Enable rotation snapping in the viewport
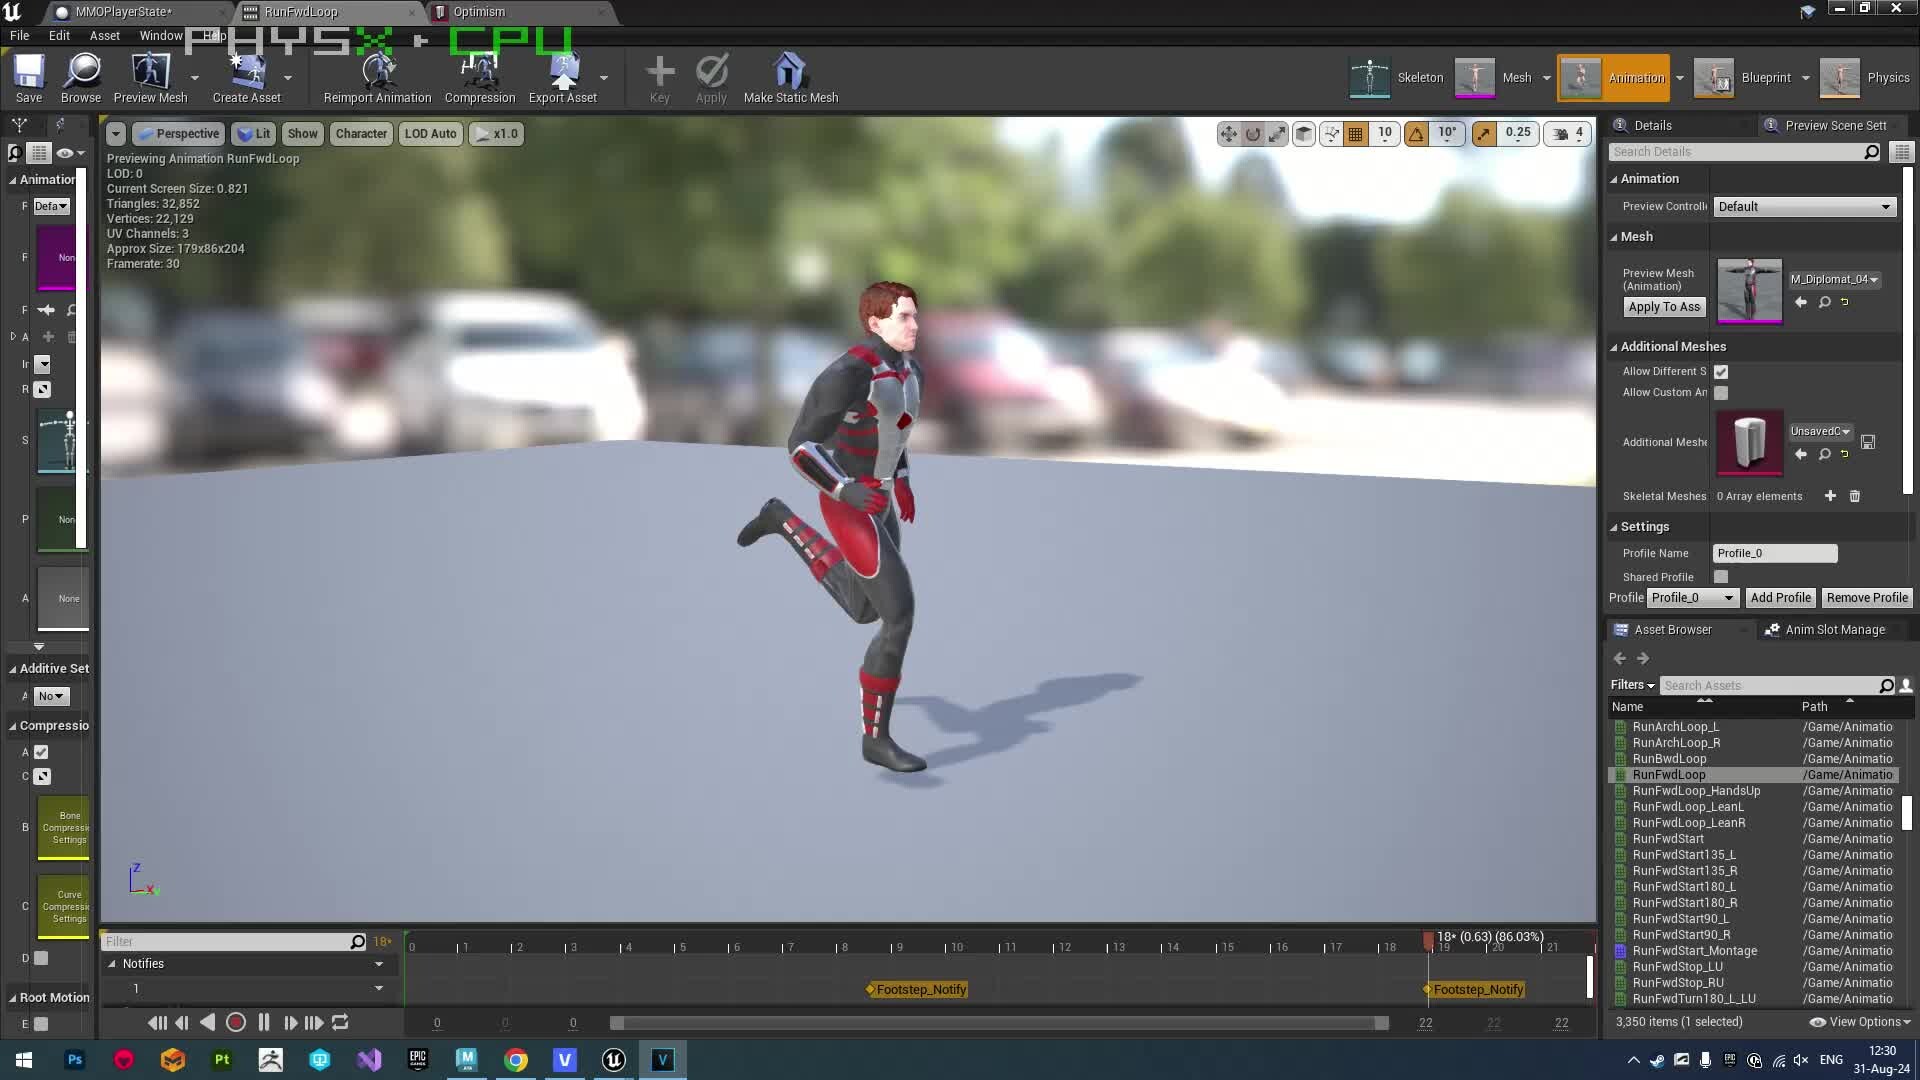Screen dimensions: 1920x1080 1417,133
